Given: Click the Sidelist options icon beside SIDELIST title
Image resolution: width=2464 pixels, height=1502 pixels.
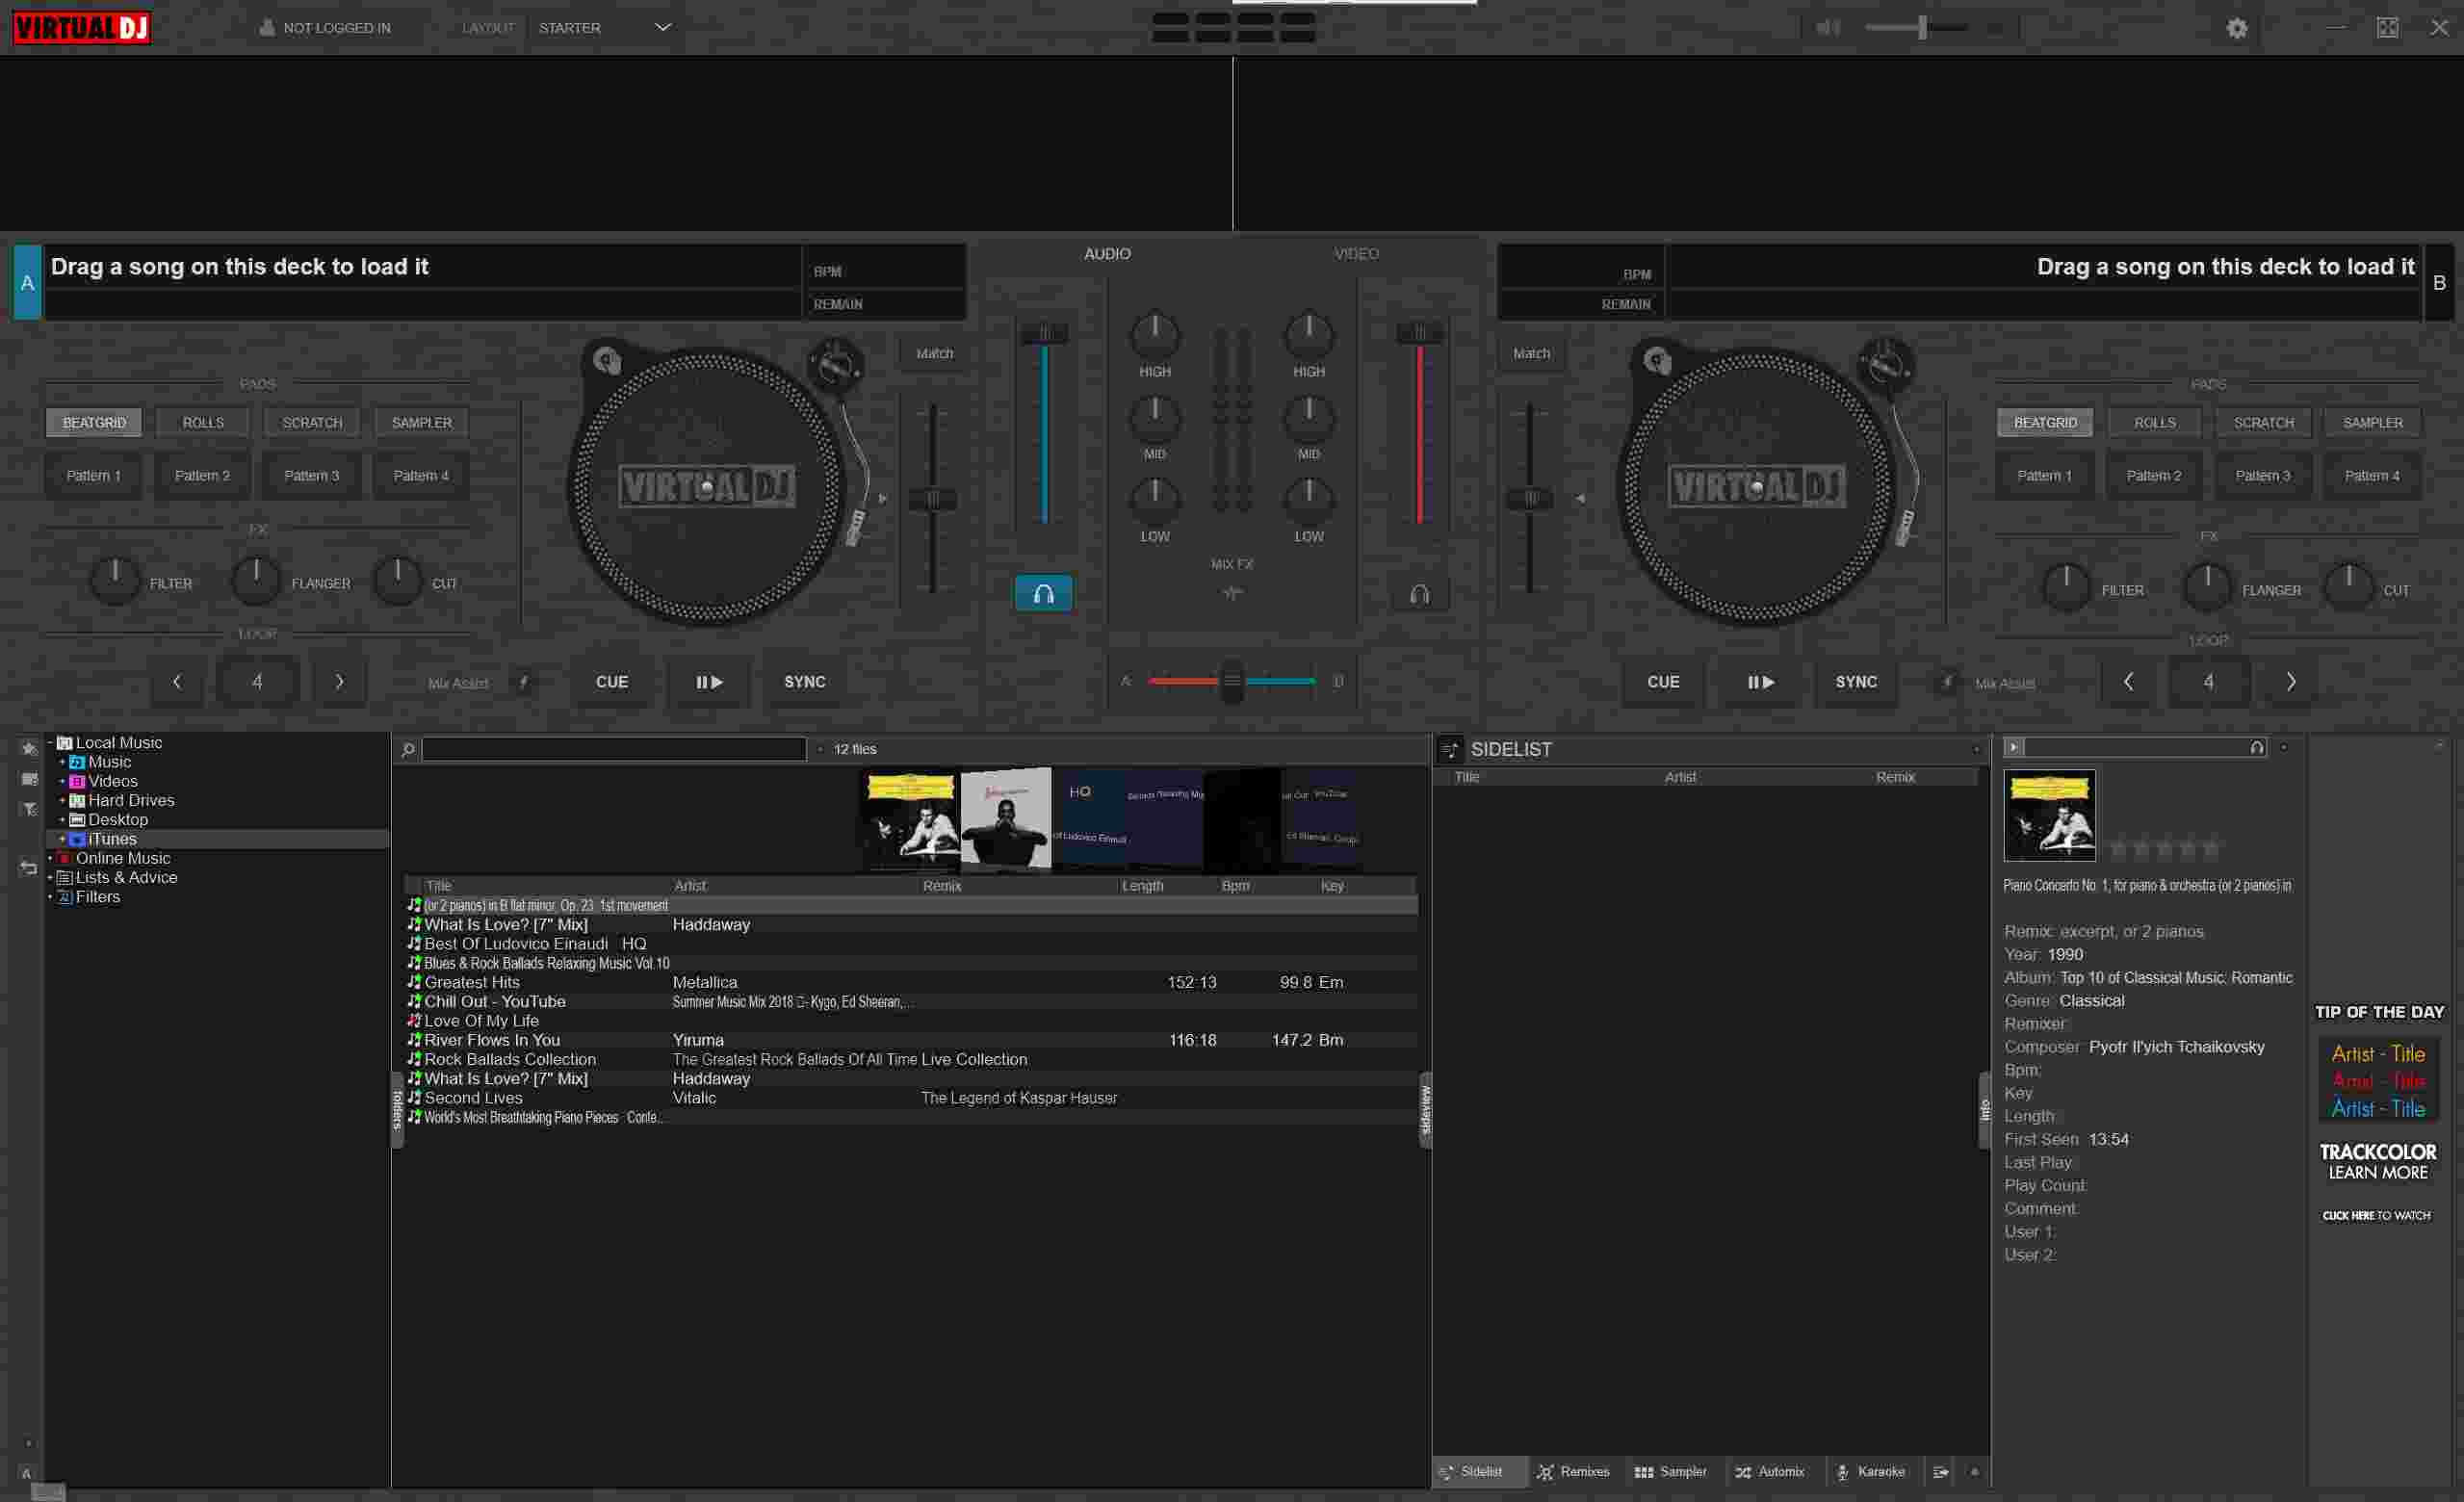Looking at the screenshot, I should tap(1450, 749).
